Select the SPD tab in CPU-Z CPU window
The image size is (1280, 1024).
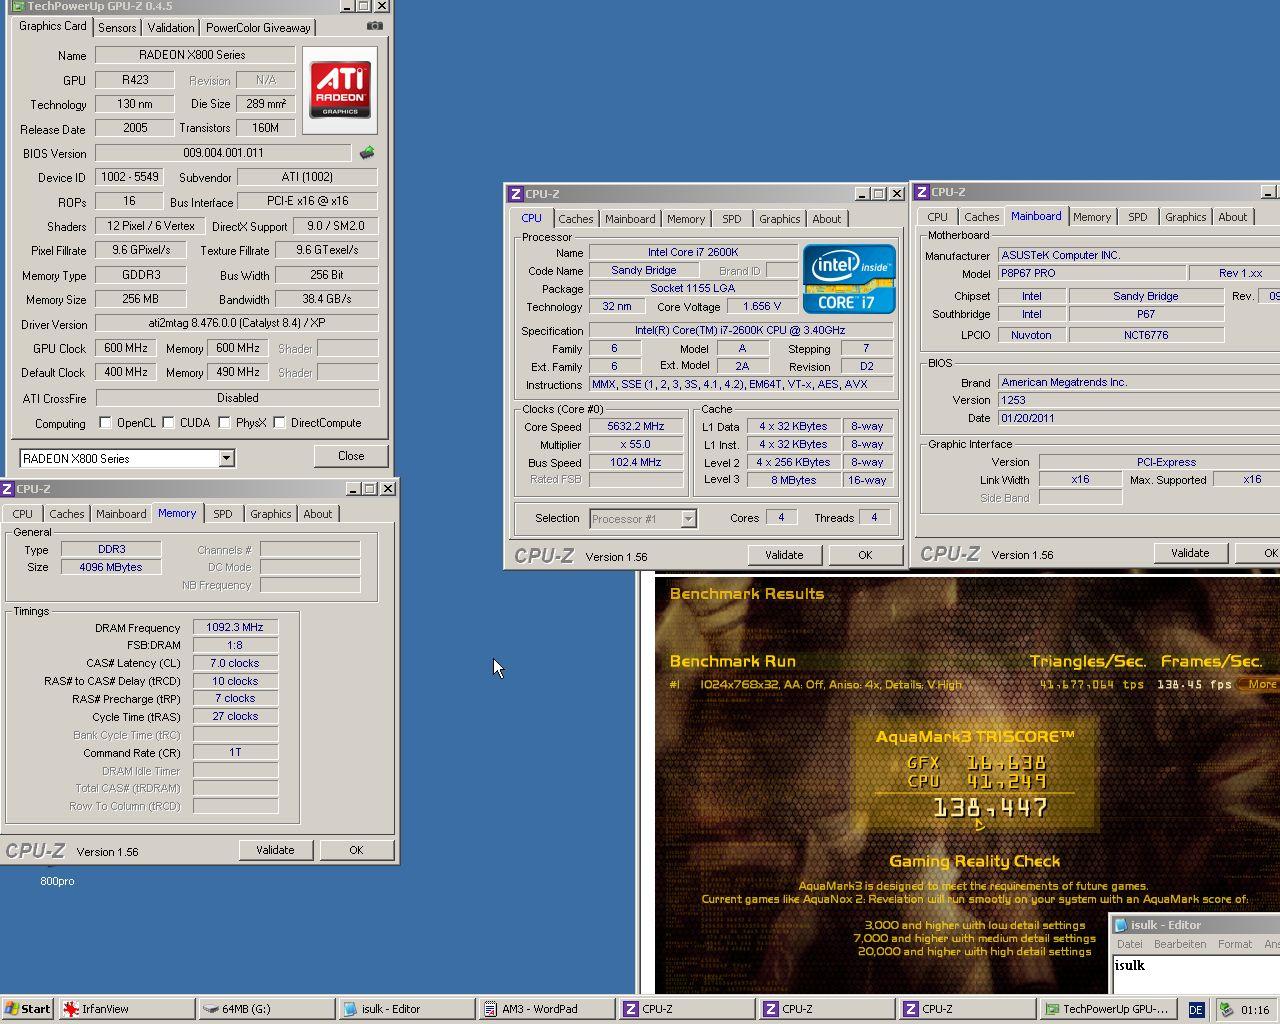tap(732, 219)
